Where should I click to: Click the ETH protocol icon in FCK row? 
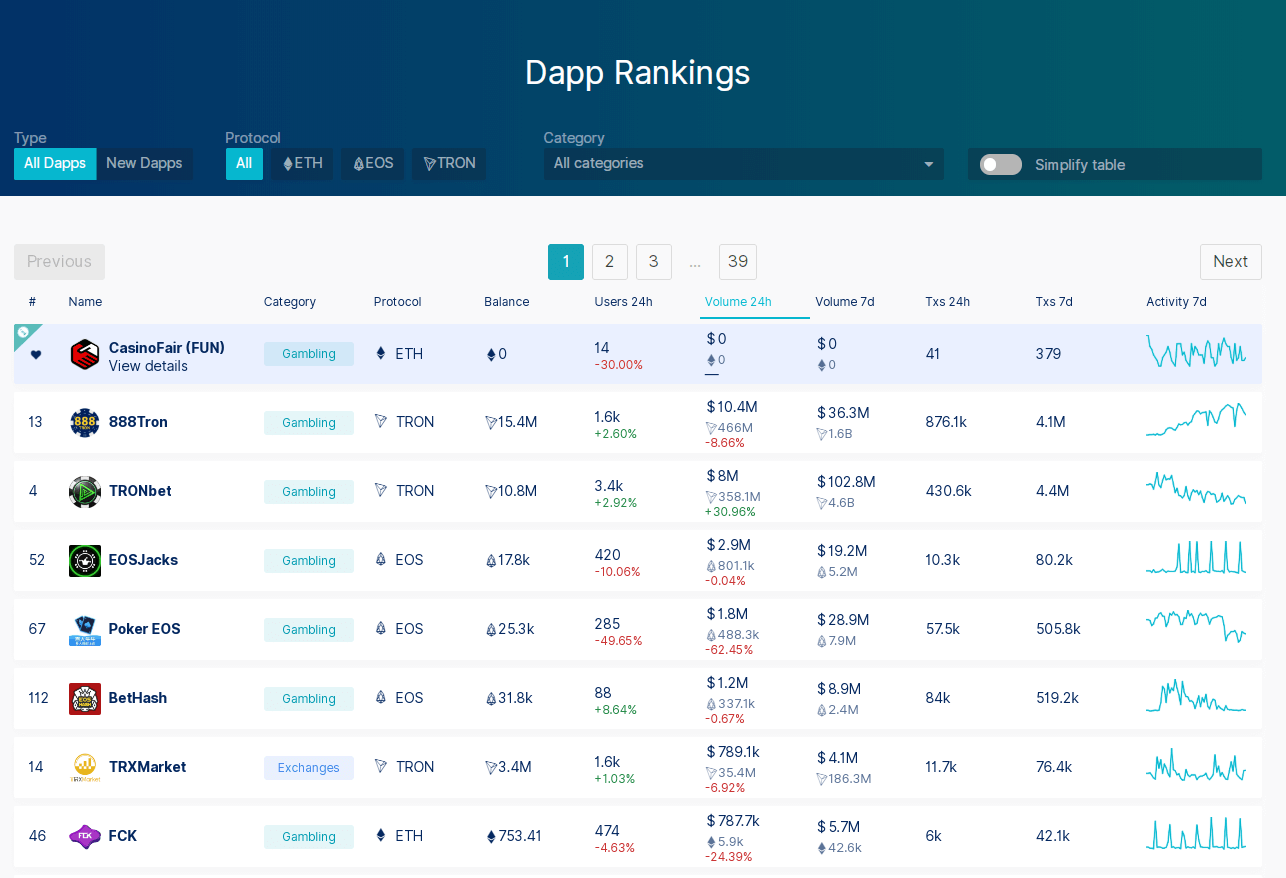pyautogui.click(x=380, y=835)
